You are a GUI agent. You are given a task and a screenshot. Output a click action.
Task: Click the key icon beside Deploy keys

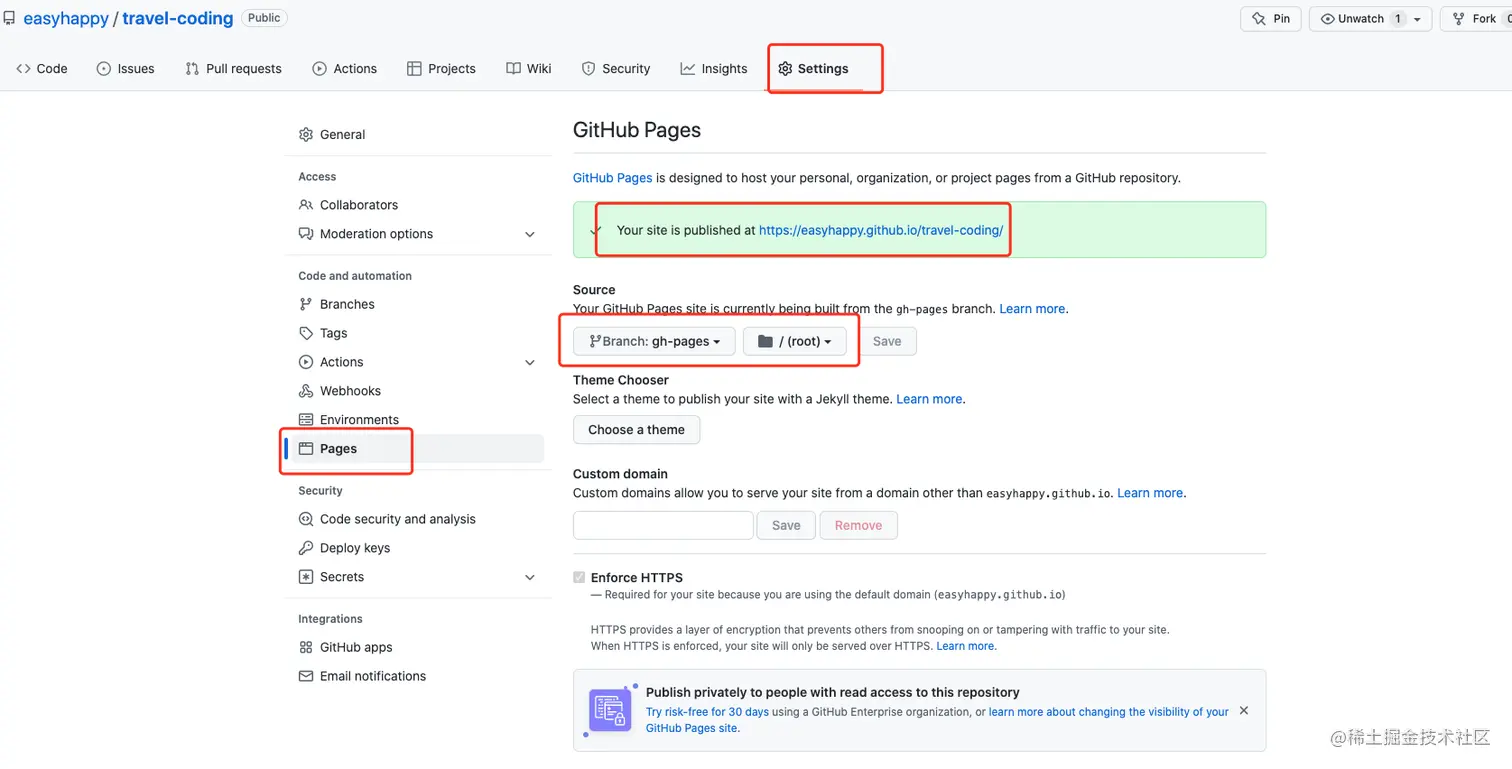[x=306, y=548]
